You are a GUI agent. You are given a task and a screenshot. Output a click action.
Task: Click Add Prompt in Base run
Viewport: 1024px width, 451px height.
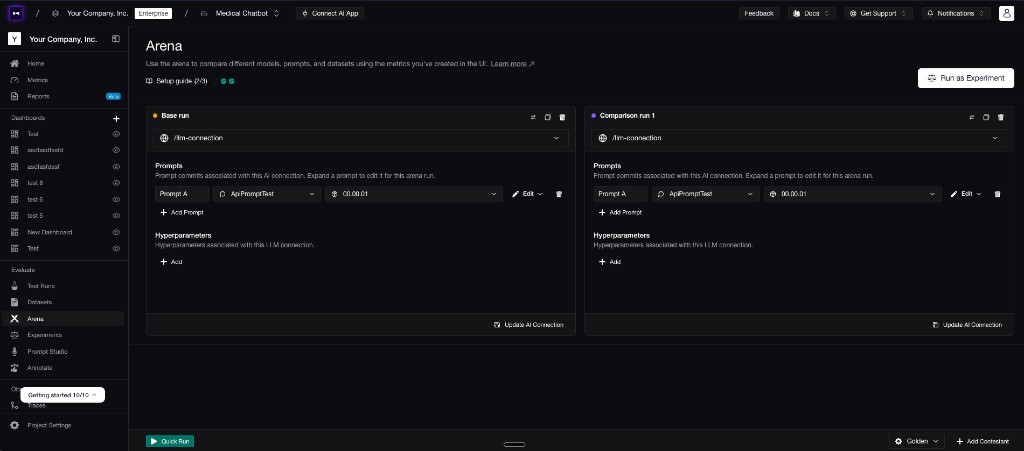pos(182,213)
